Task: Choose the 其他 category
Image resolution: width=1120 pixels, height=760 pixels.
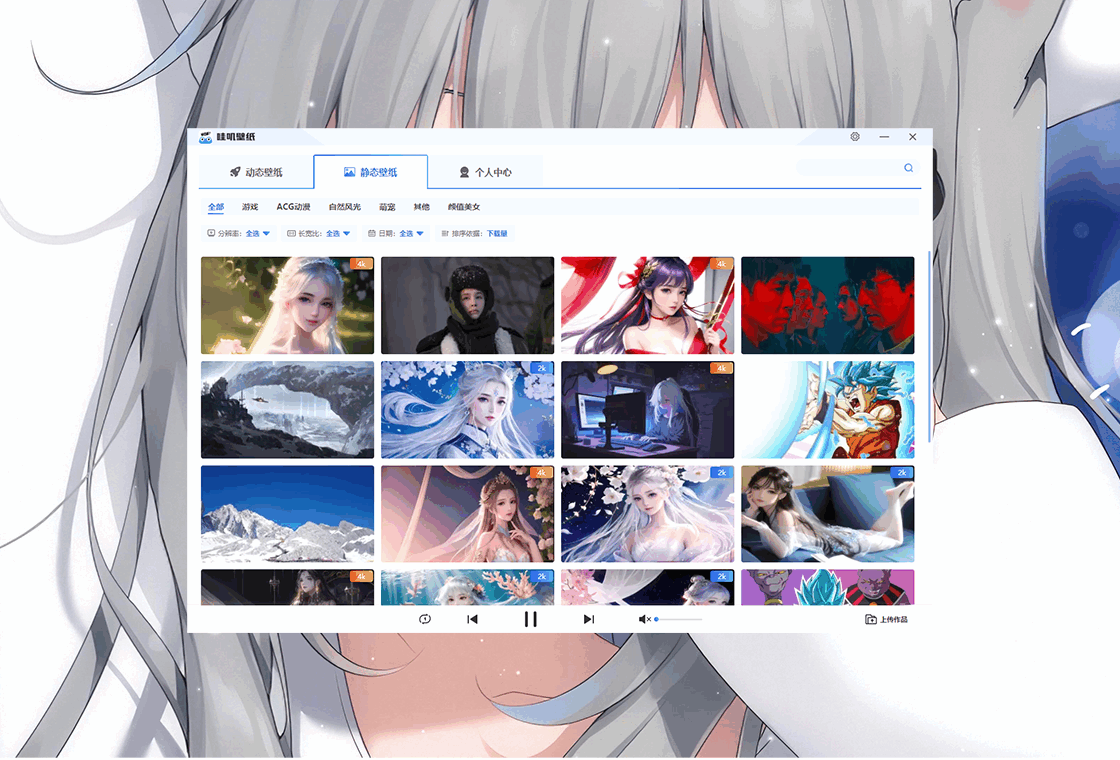Action: pos(421,207)
